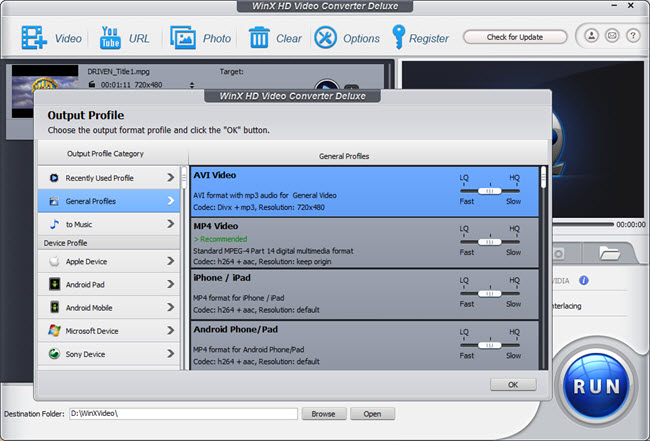650x441 pixels.
Task: Click the add Video icon
Action: pyautogui.click(x=34, y=38)
